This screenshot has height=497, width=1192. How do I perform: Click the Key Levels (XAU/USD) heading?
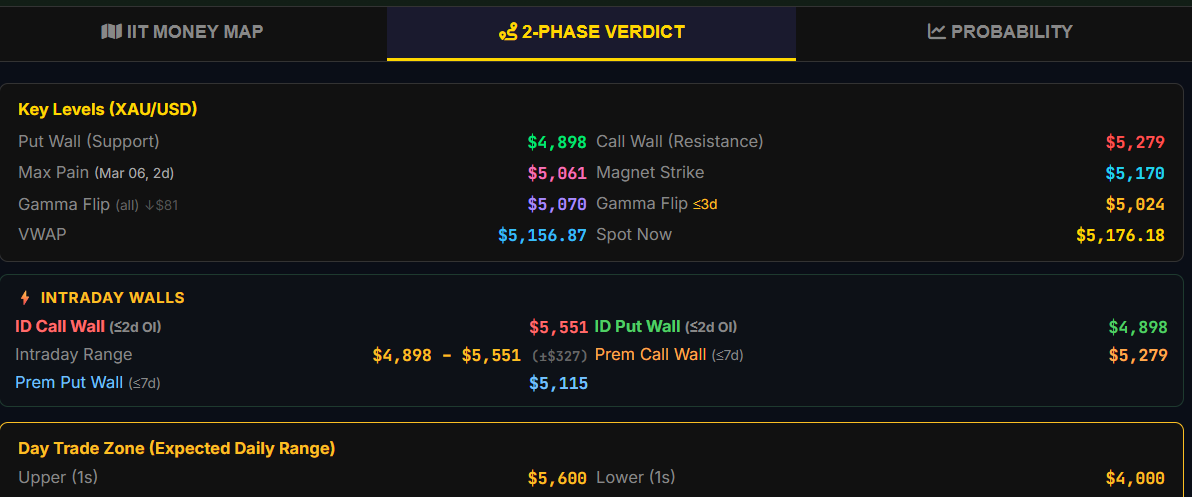(x=107, y=110)
